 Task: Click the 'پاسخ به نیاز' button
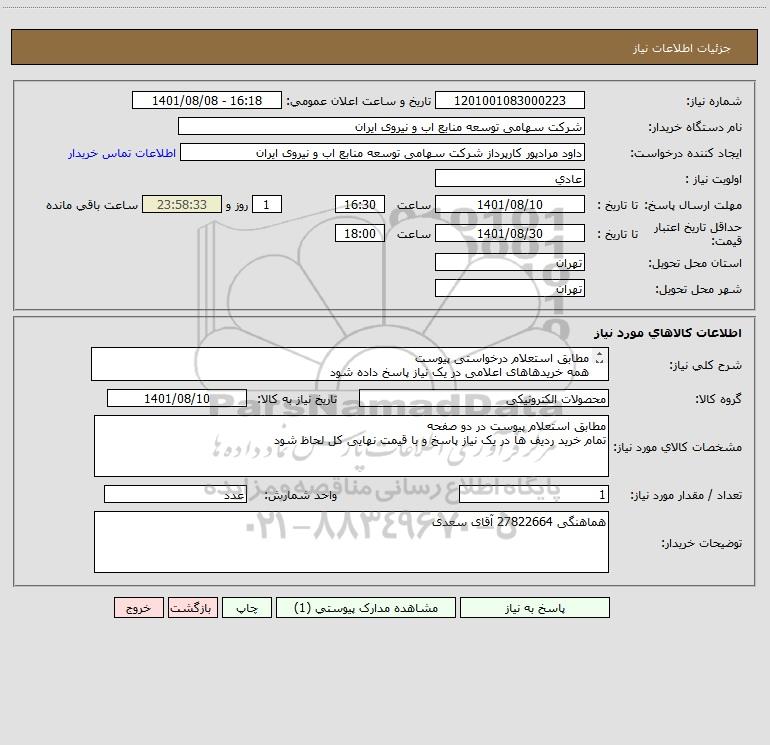tap(535, 607)
